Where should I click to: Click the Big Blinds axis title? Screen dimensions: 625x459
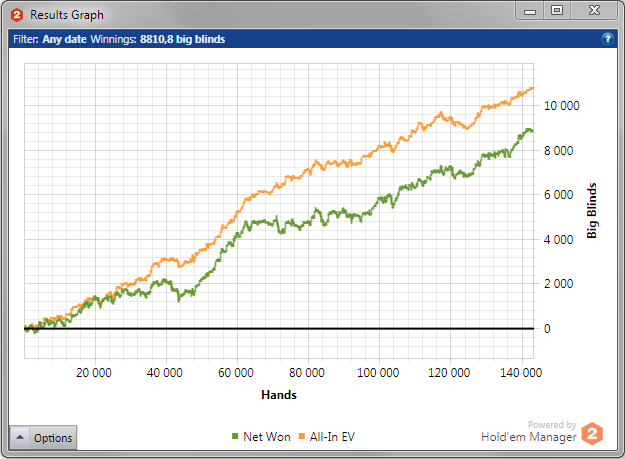point(592,210)
